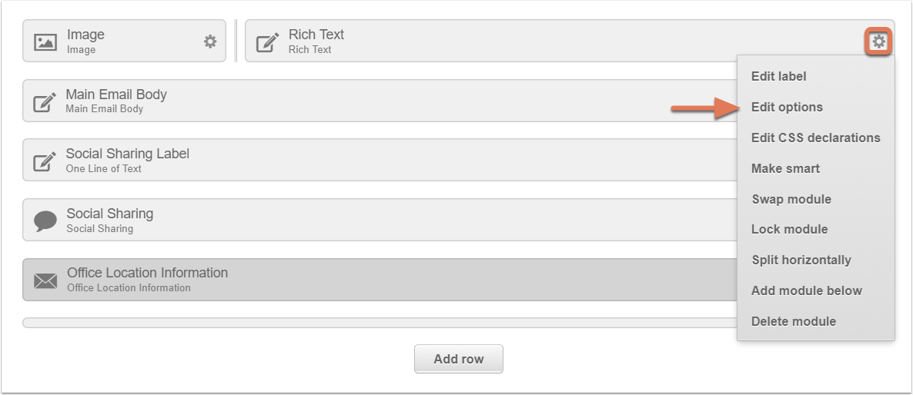Choose Make smart menu entry
913x395 pixels.
click(785, 168)
